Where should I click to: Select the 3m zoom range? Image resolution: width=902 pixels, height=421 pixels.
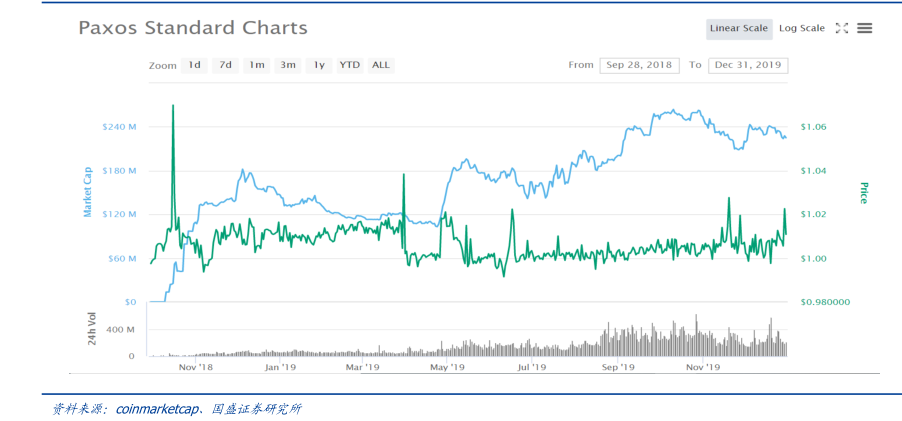pyautogui.click(x=288, y=65)
